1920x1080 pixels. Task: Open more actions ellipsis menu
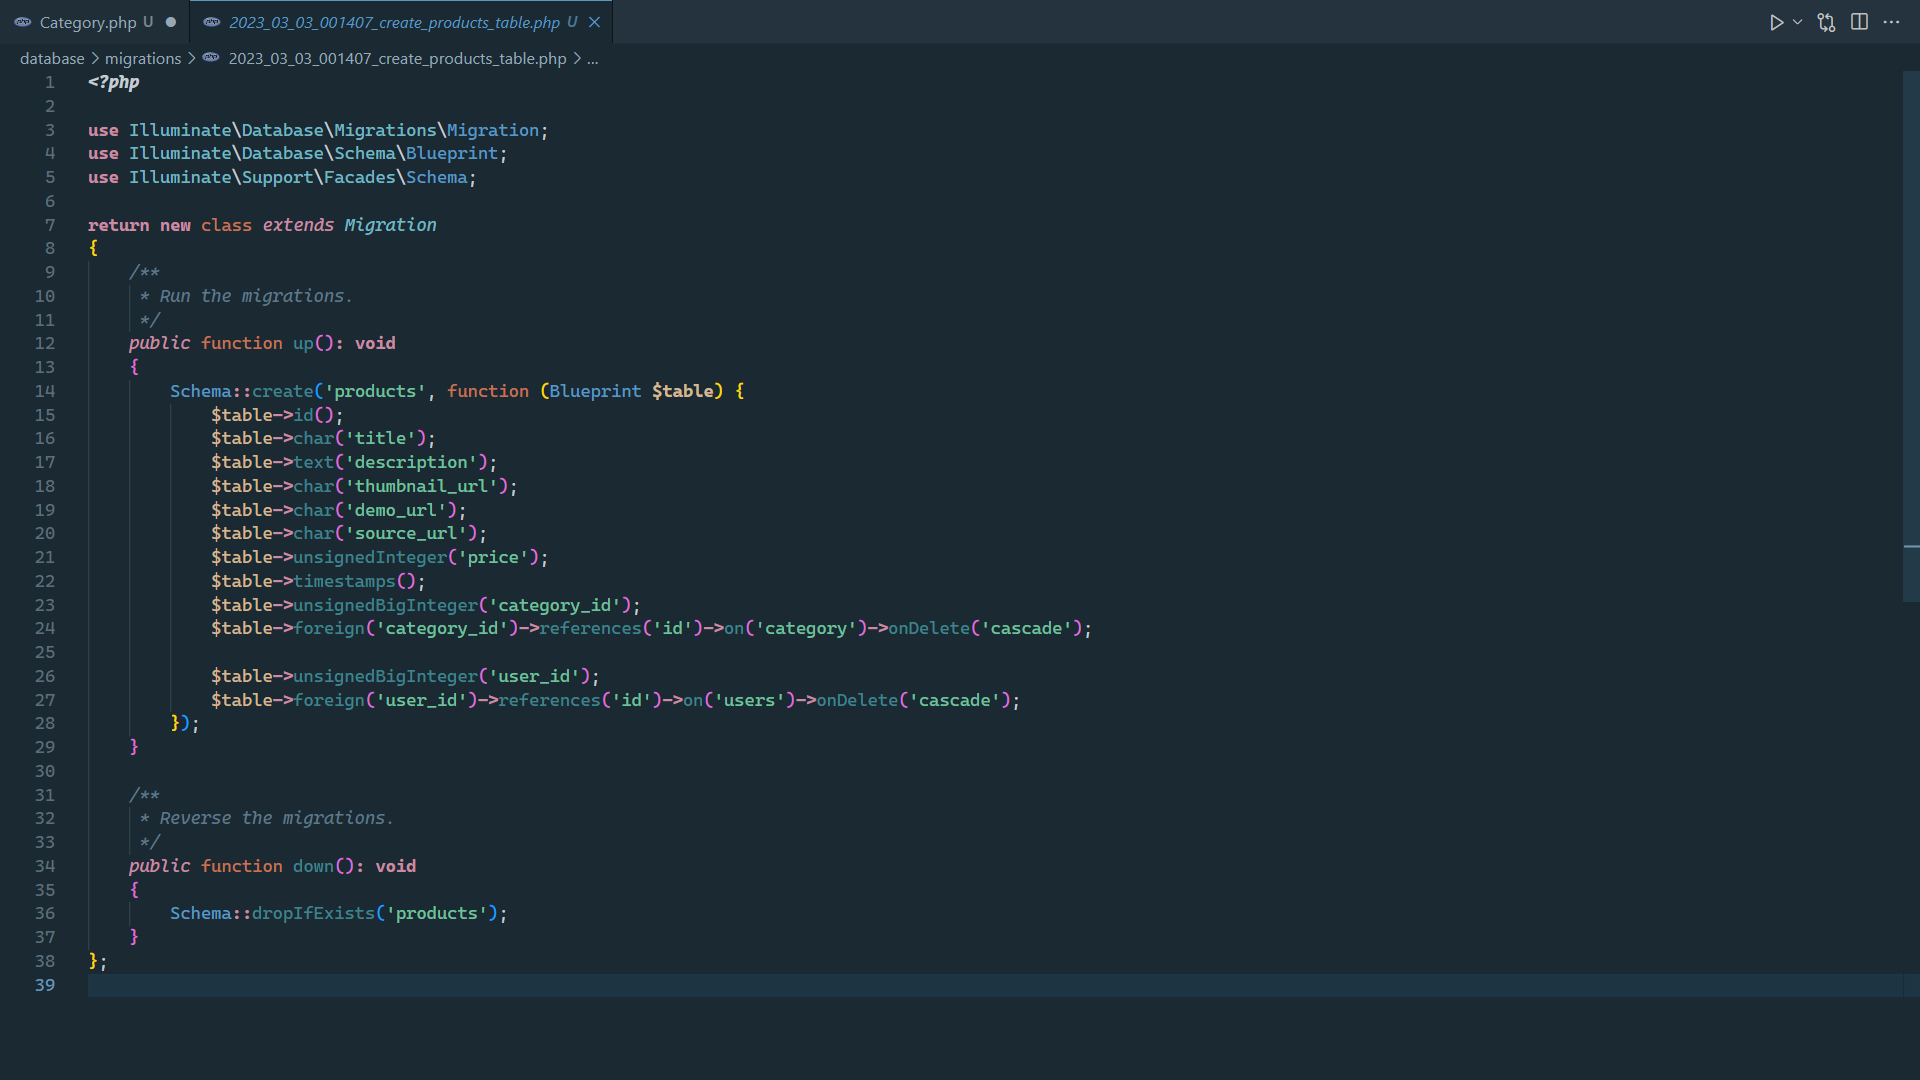coord(1891,22)
